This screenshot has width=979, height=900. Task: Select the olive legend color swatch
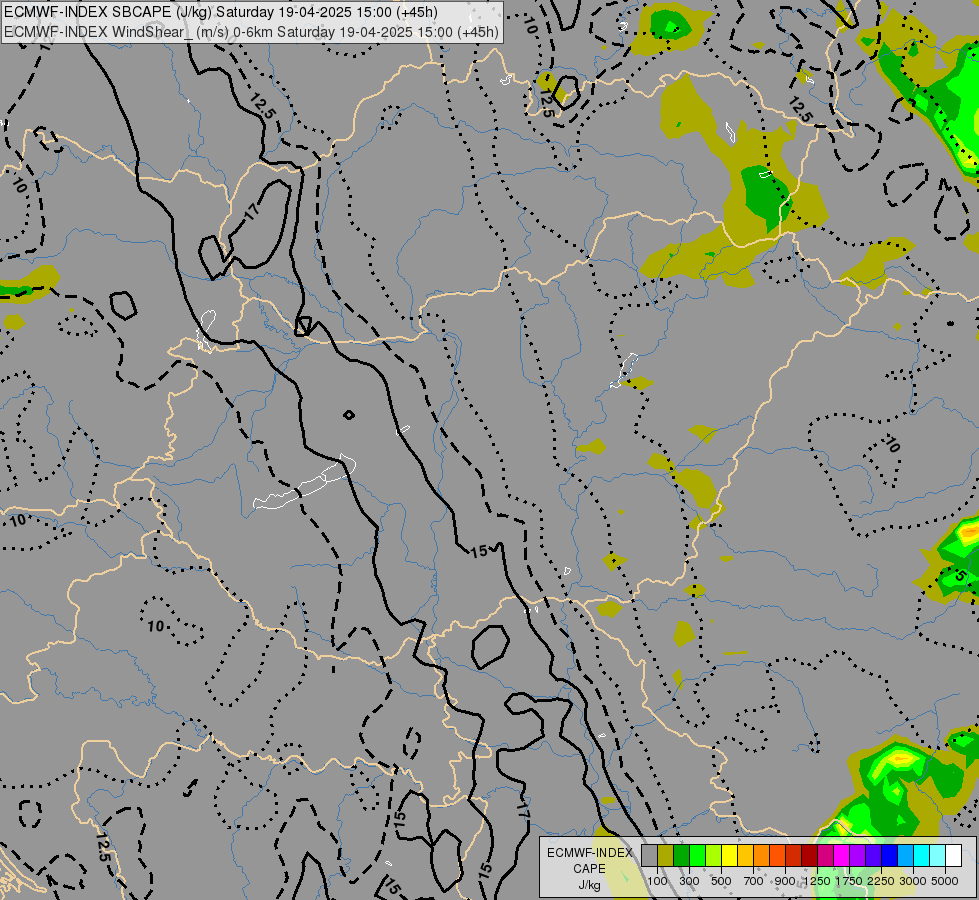[666, 855]
